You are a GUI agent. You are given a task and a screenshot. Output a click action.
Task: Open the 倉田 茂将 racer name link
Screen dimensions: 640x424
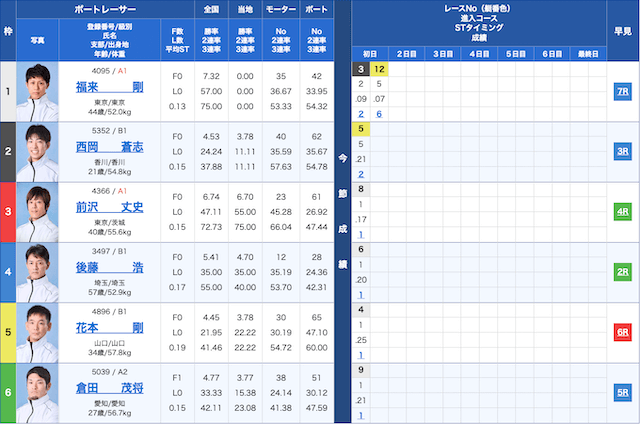coord(109,387)
